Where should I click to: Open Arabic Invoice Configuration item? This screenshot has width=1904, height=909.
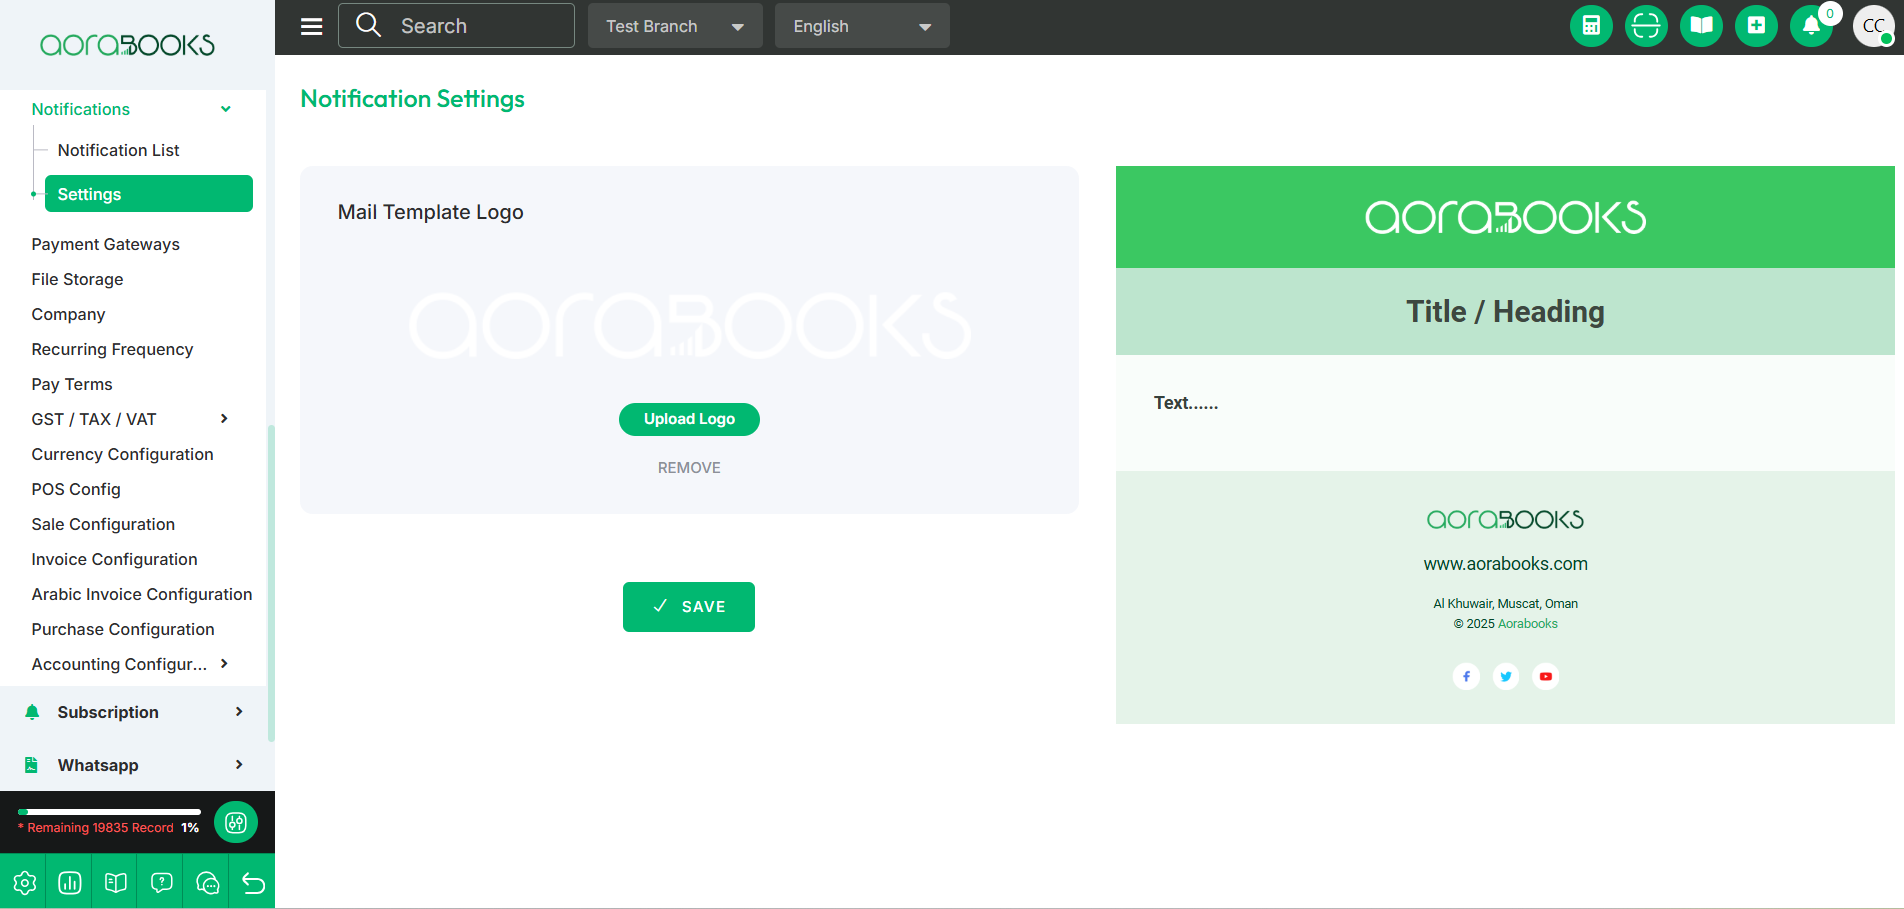(x=142, y=594)
